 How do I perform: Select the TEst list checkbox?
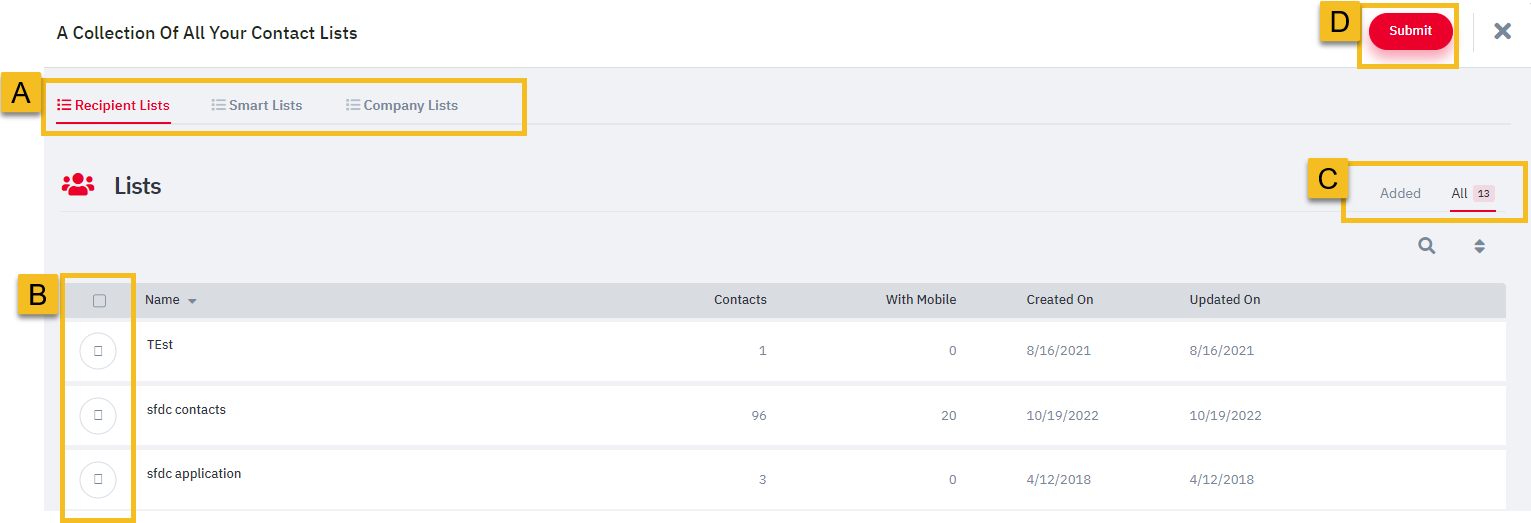pyautogui.click(x=98, y=350)
